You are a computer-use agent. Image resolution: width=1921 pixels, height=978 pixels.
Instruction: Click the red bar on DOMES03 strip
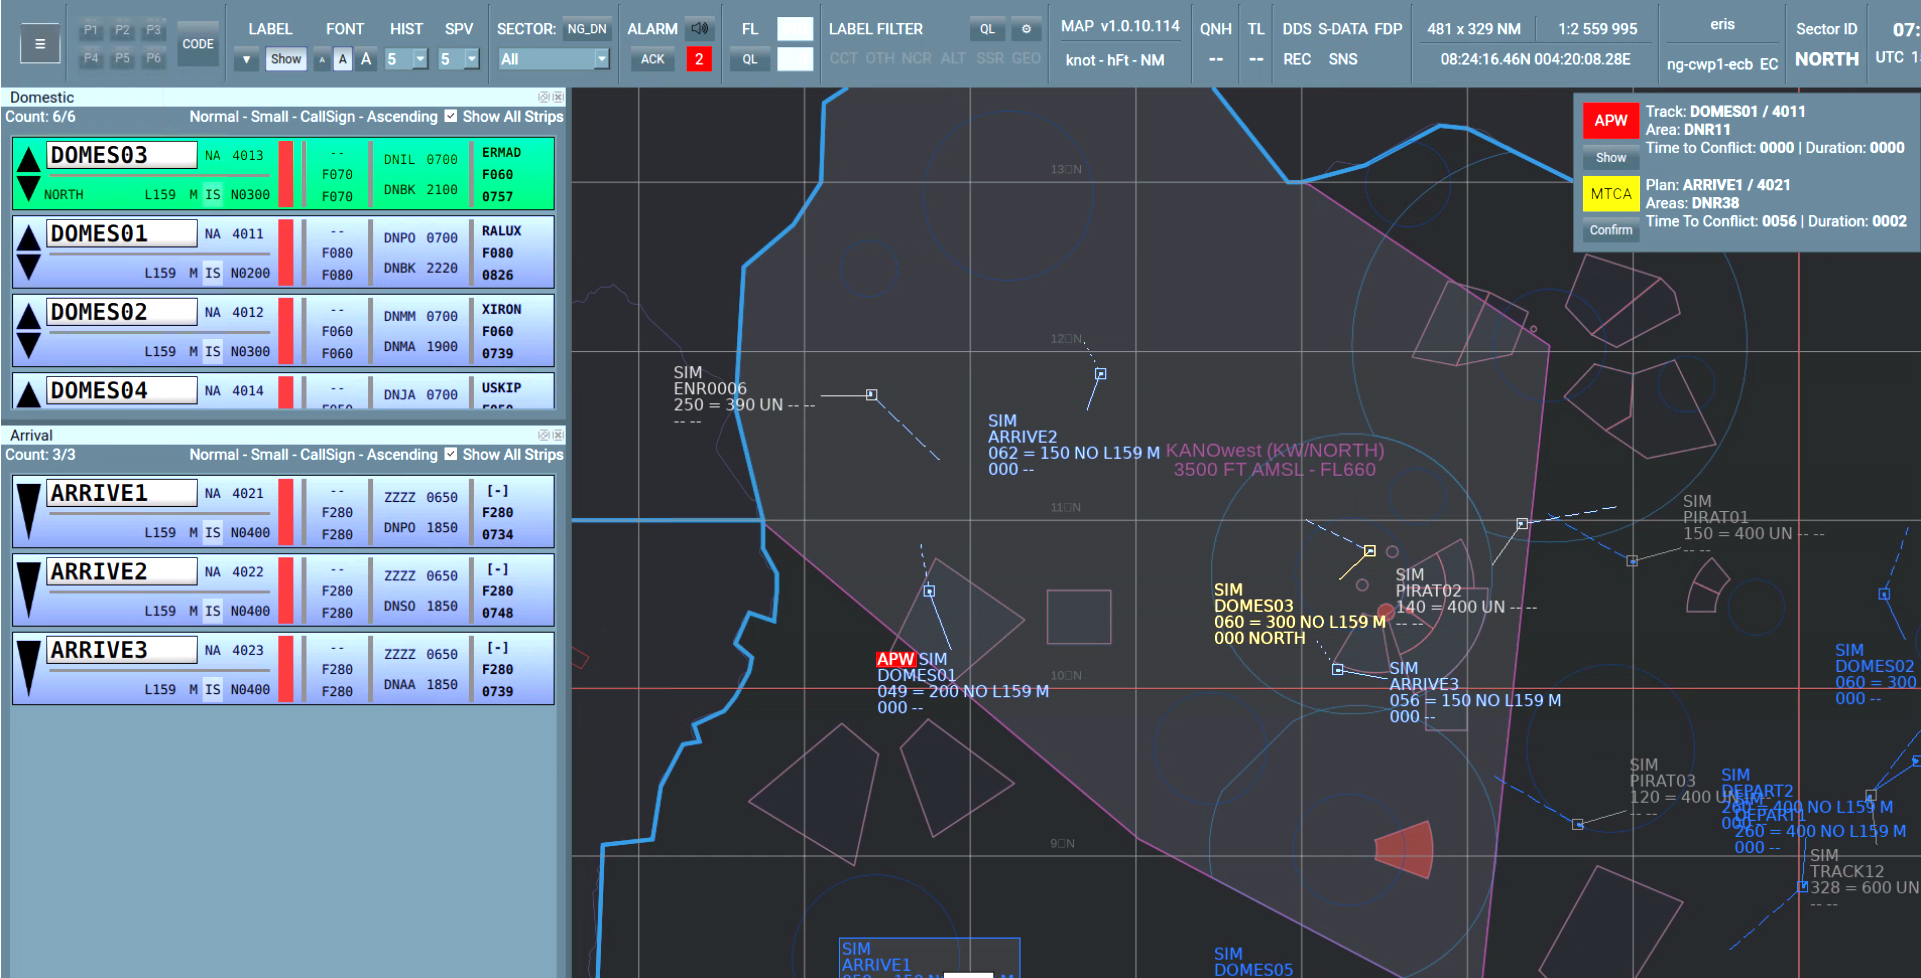286,173
